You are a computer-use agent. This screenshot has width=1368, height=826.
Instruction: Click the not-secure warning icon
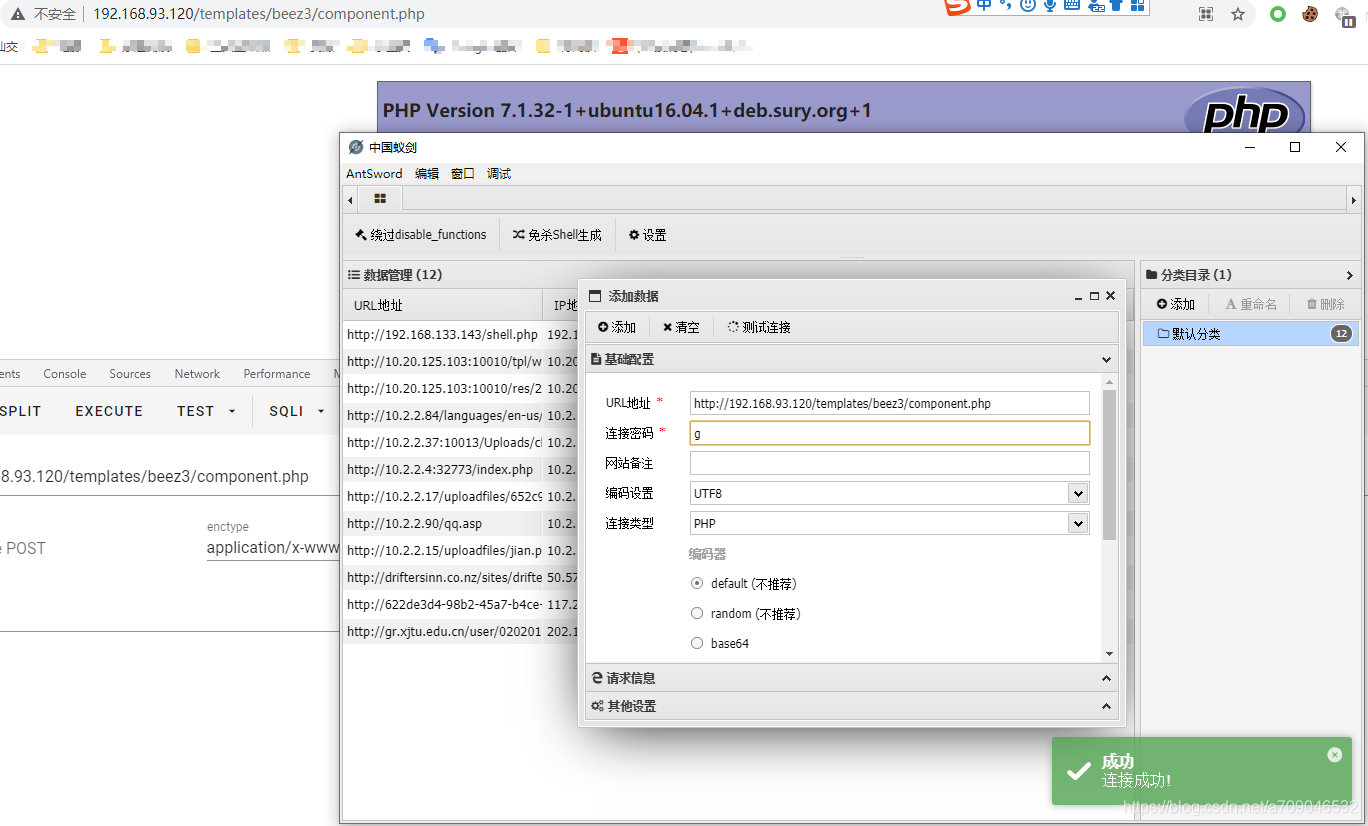pos(18,14)
